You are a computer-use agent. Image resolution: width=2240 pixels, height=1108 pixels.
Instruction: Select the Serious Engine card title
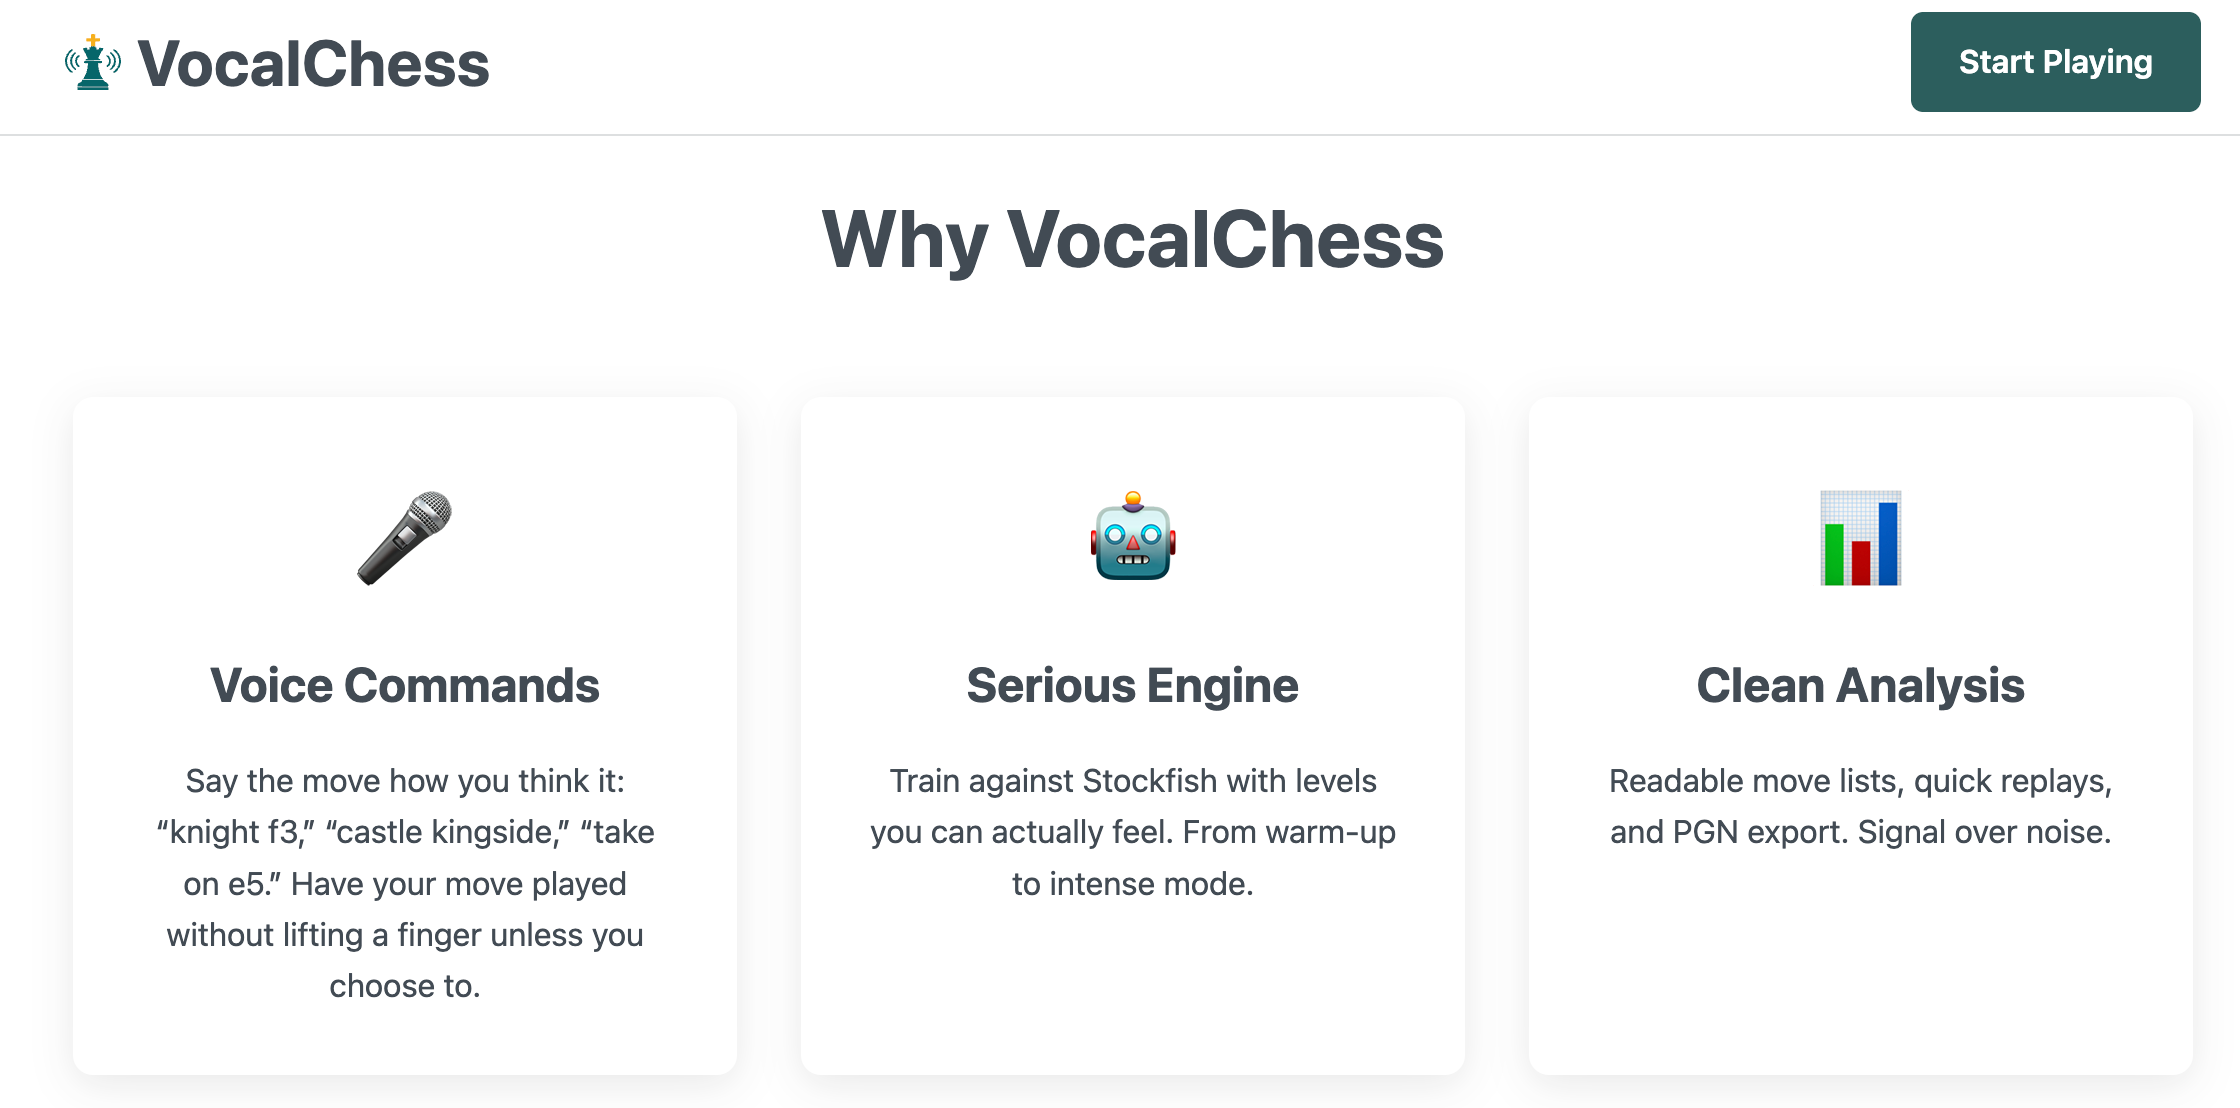pyautogui.click(x=1132, y=686)
